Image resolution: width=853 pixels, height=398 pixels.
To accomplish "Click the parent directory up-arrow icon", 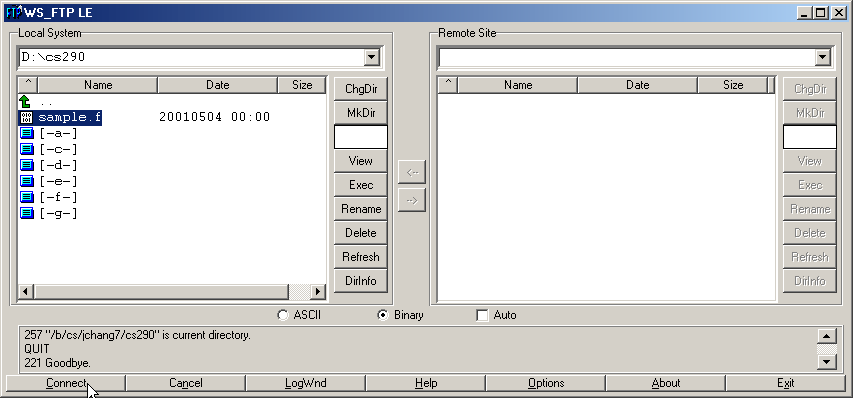I will [x=26, y=101].
